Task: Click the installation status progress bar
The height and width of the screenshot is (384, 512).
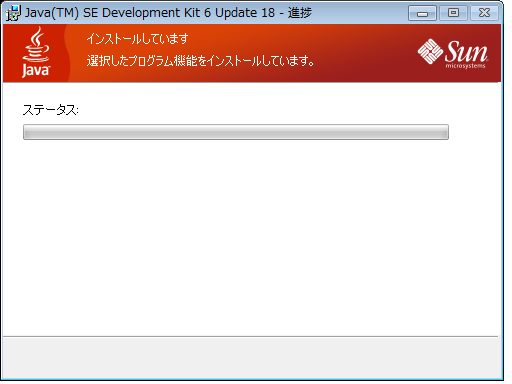Action: point(236,132)
